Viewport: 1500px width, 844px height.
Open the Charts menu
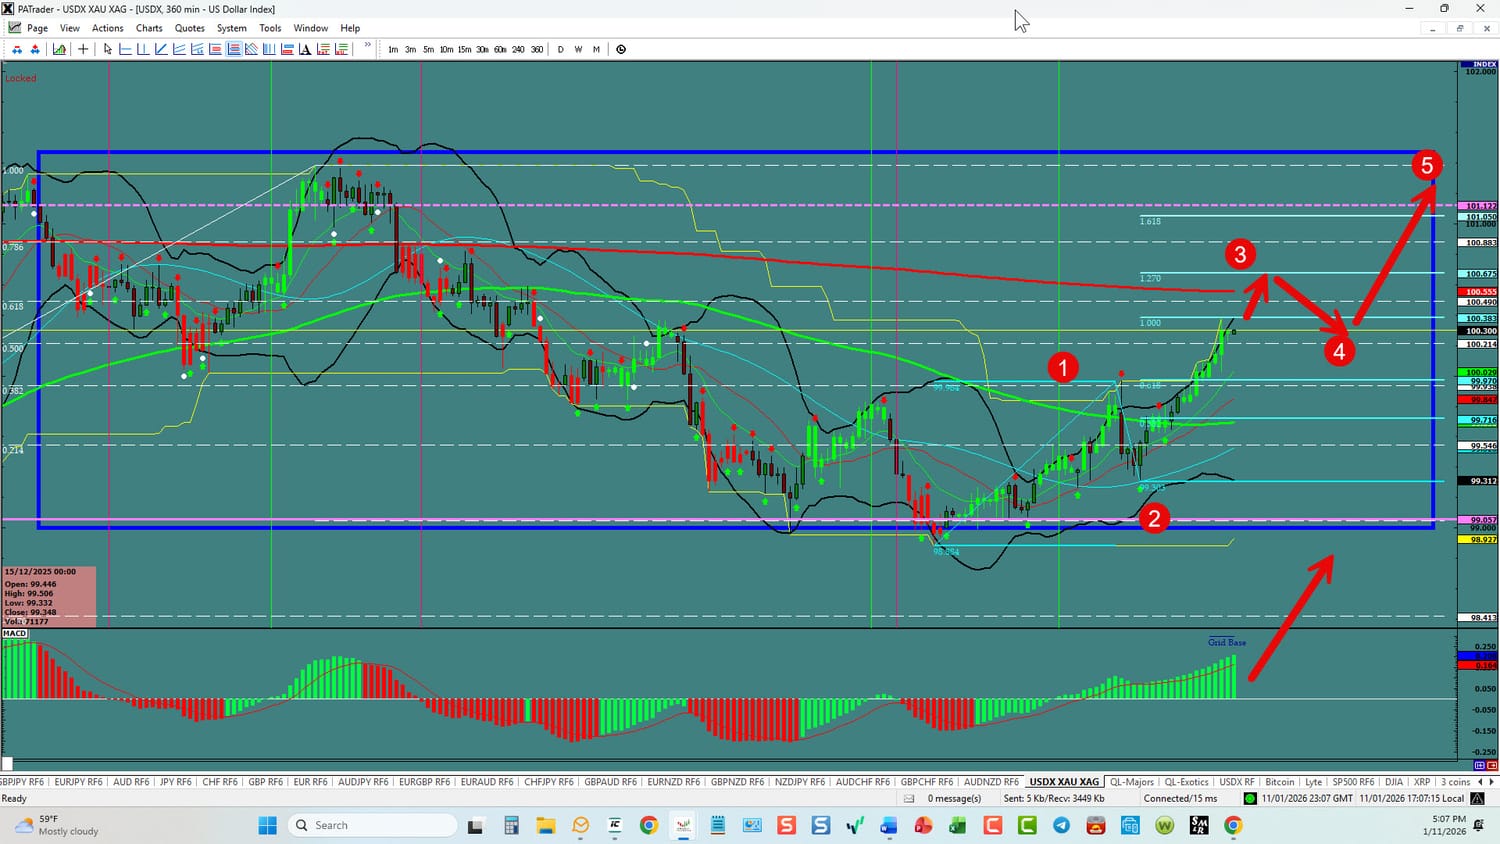click(149, 28)
